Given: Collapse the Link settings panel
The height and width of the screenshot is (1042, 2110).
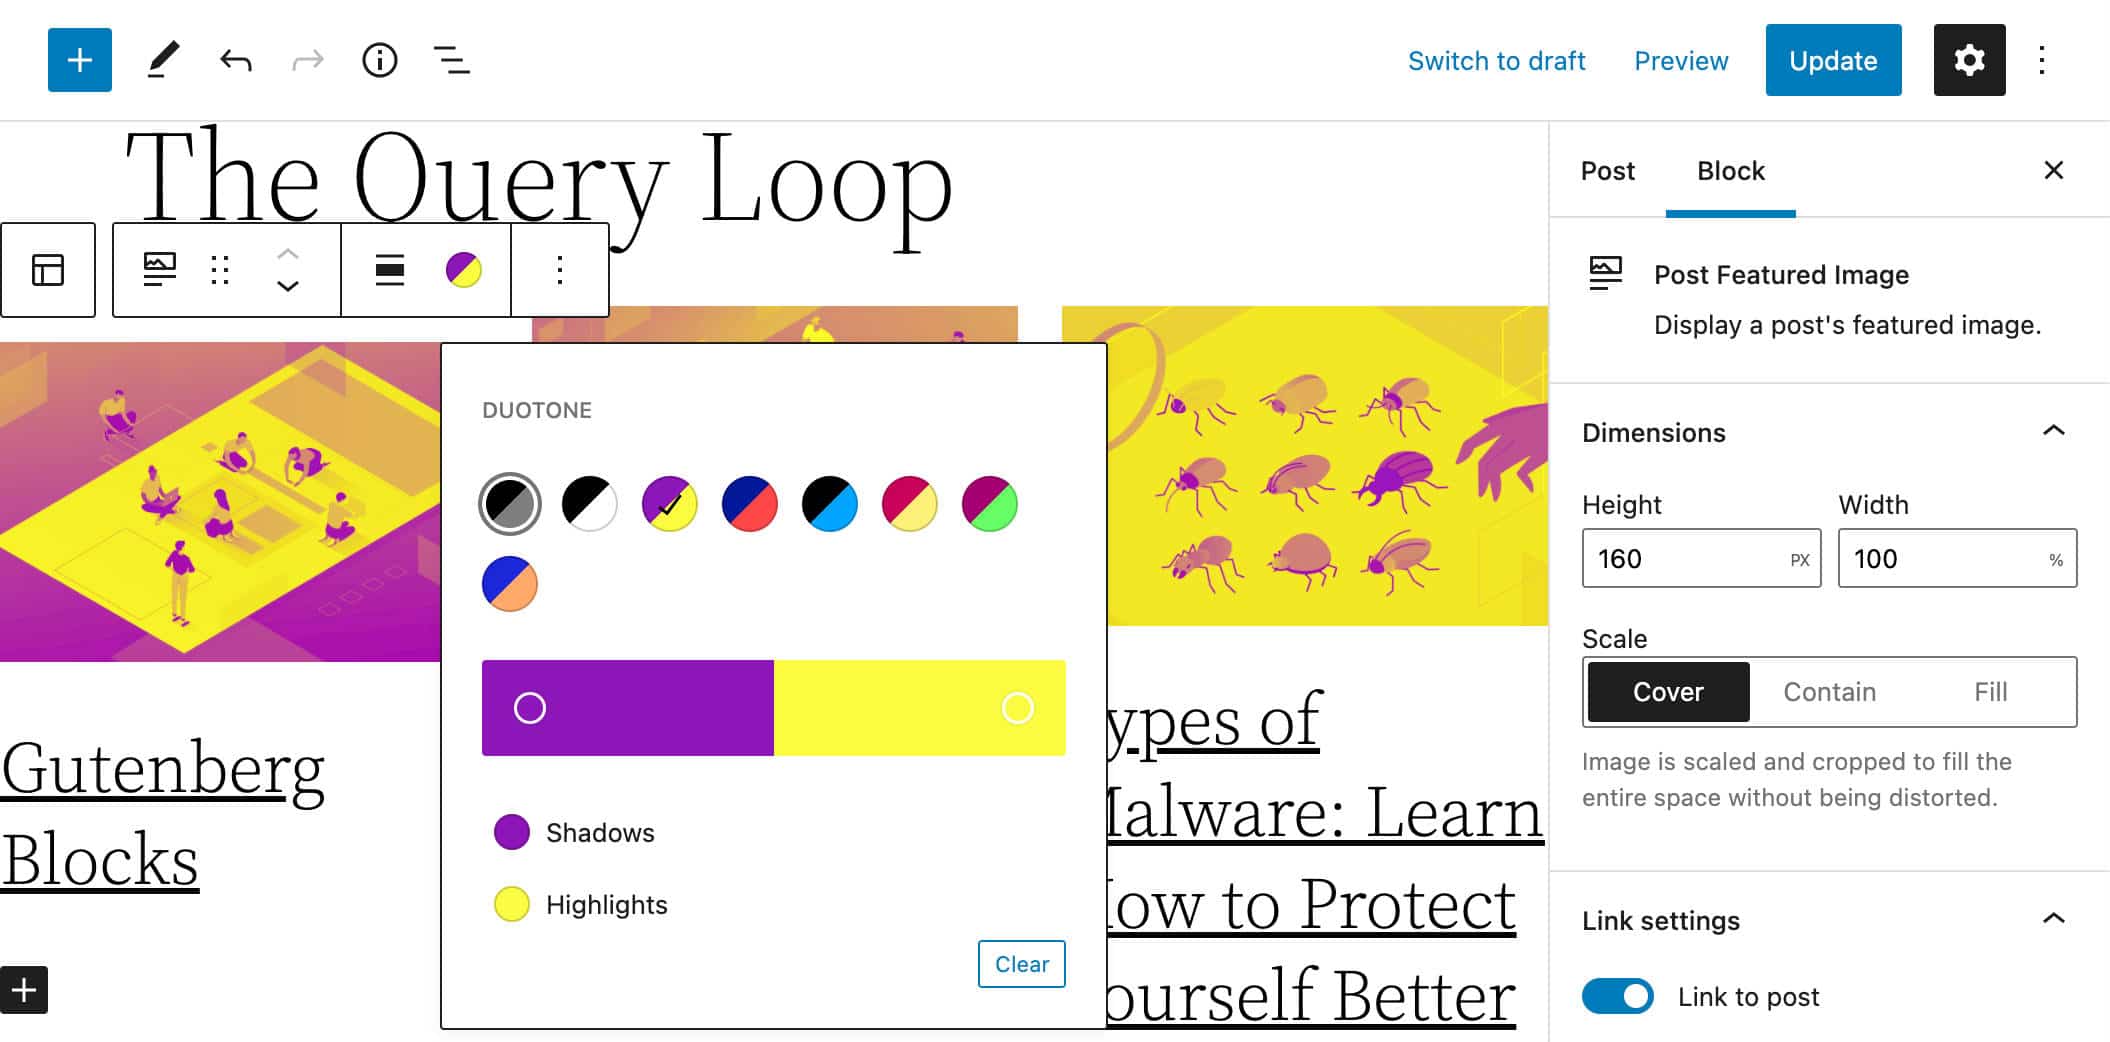Looking at the screenshot, I should coord(2055,918).
